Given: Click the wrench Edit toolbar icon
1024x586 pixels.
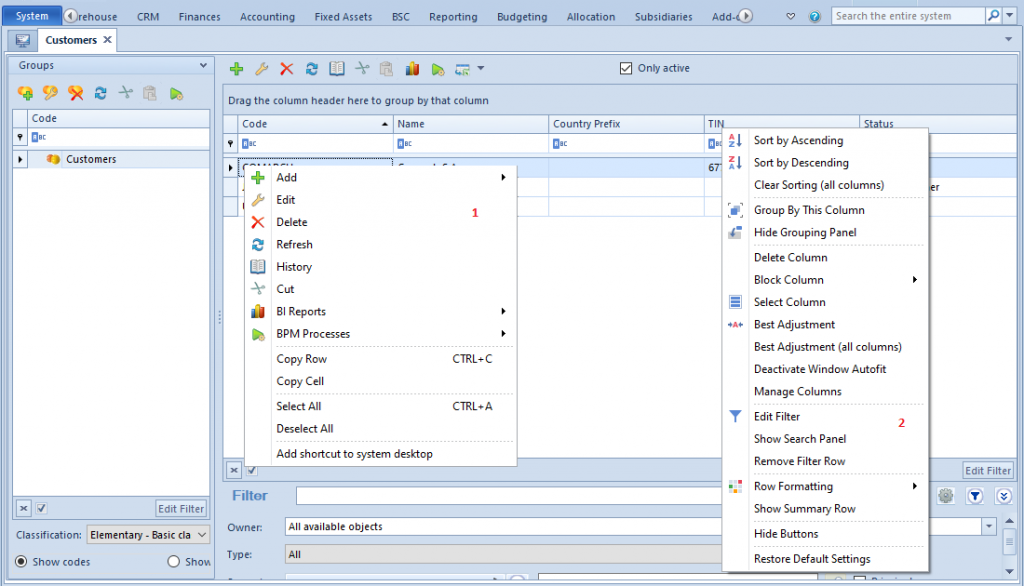Looking at the screenshot, I should point(261,69).
